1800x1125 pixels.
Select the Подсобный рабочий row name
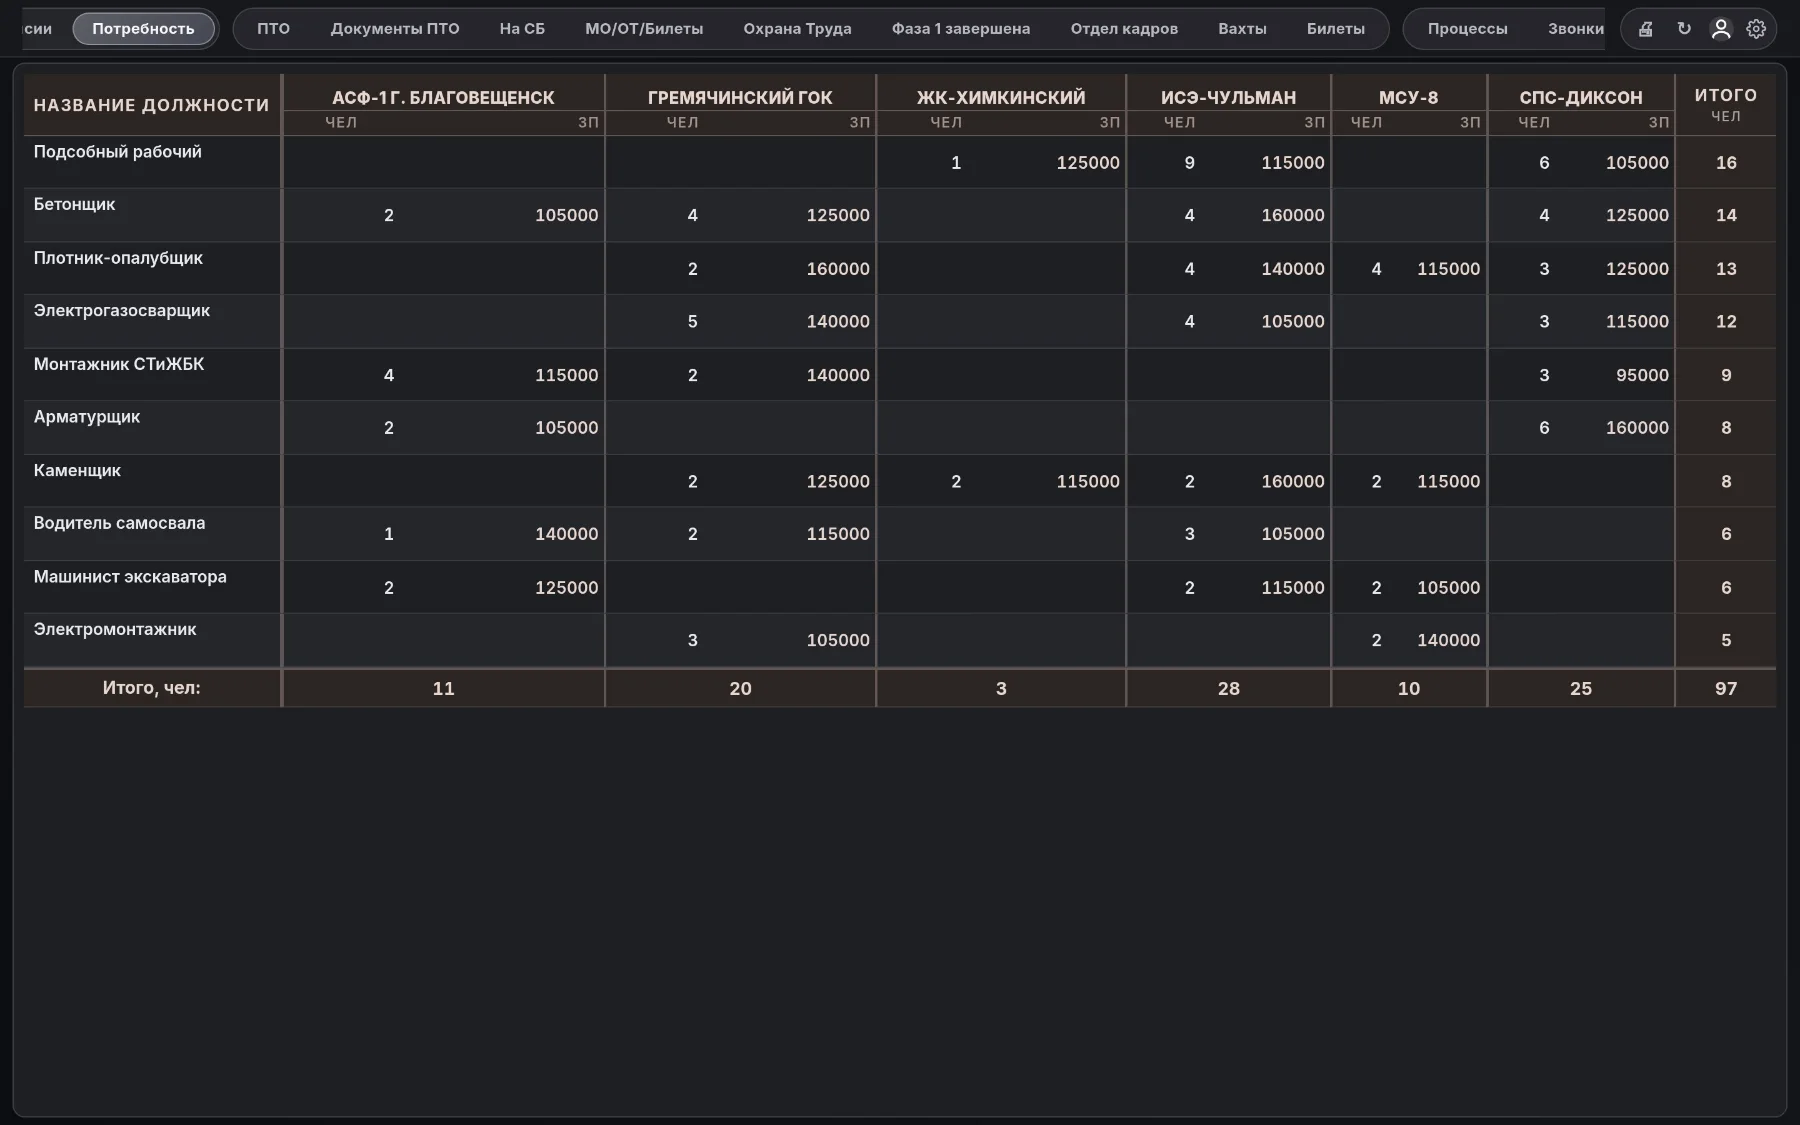pos(118,152)
